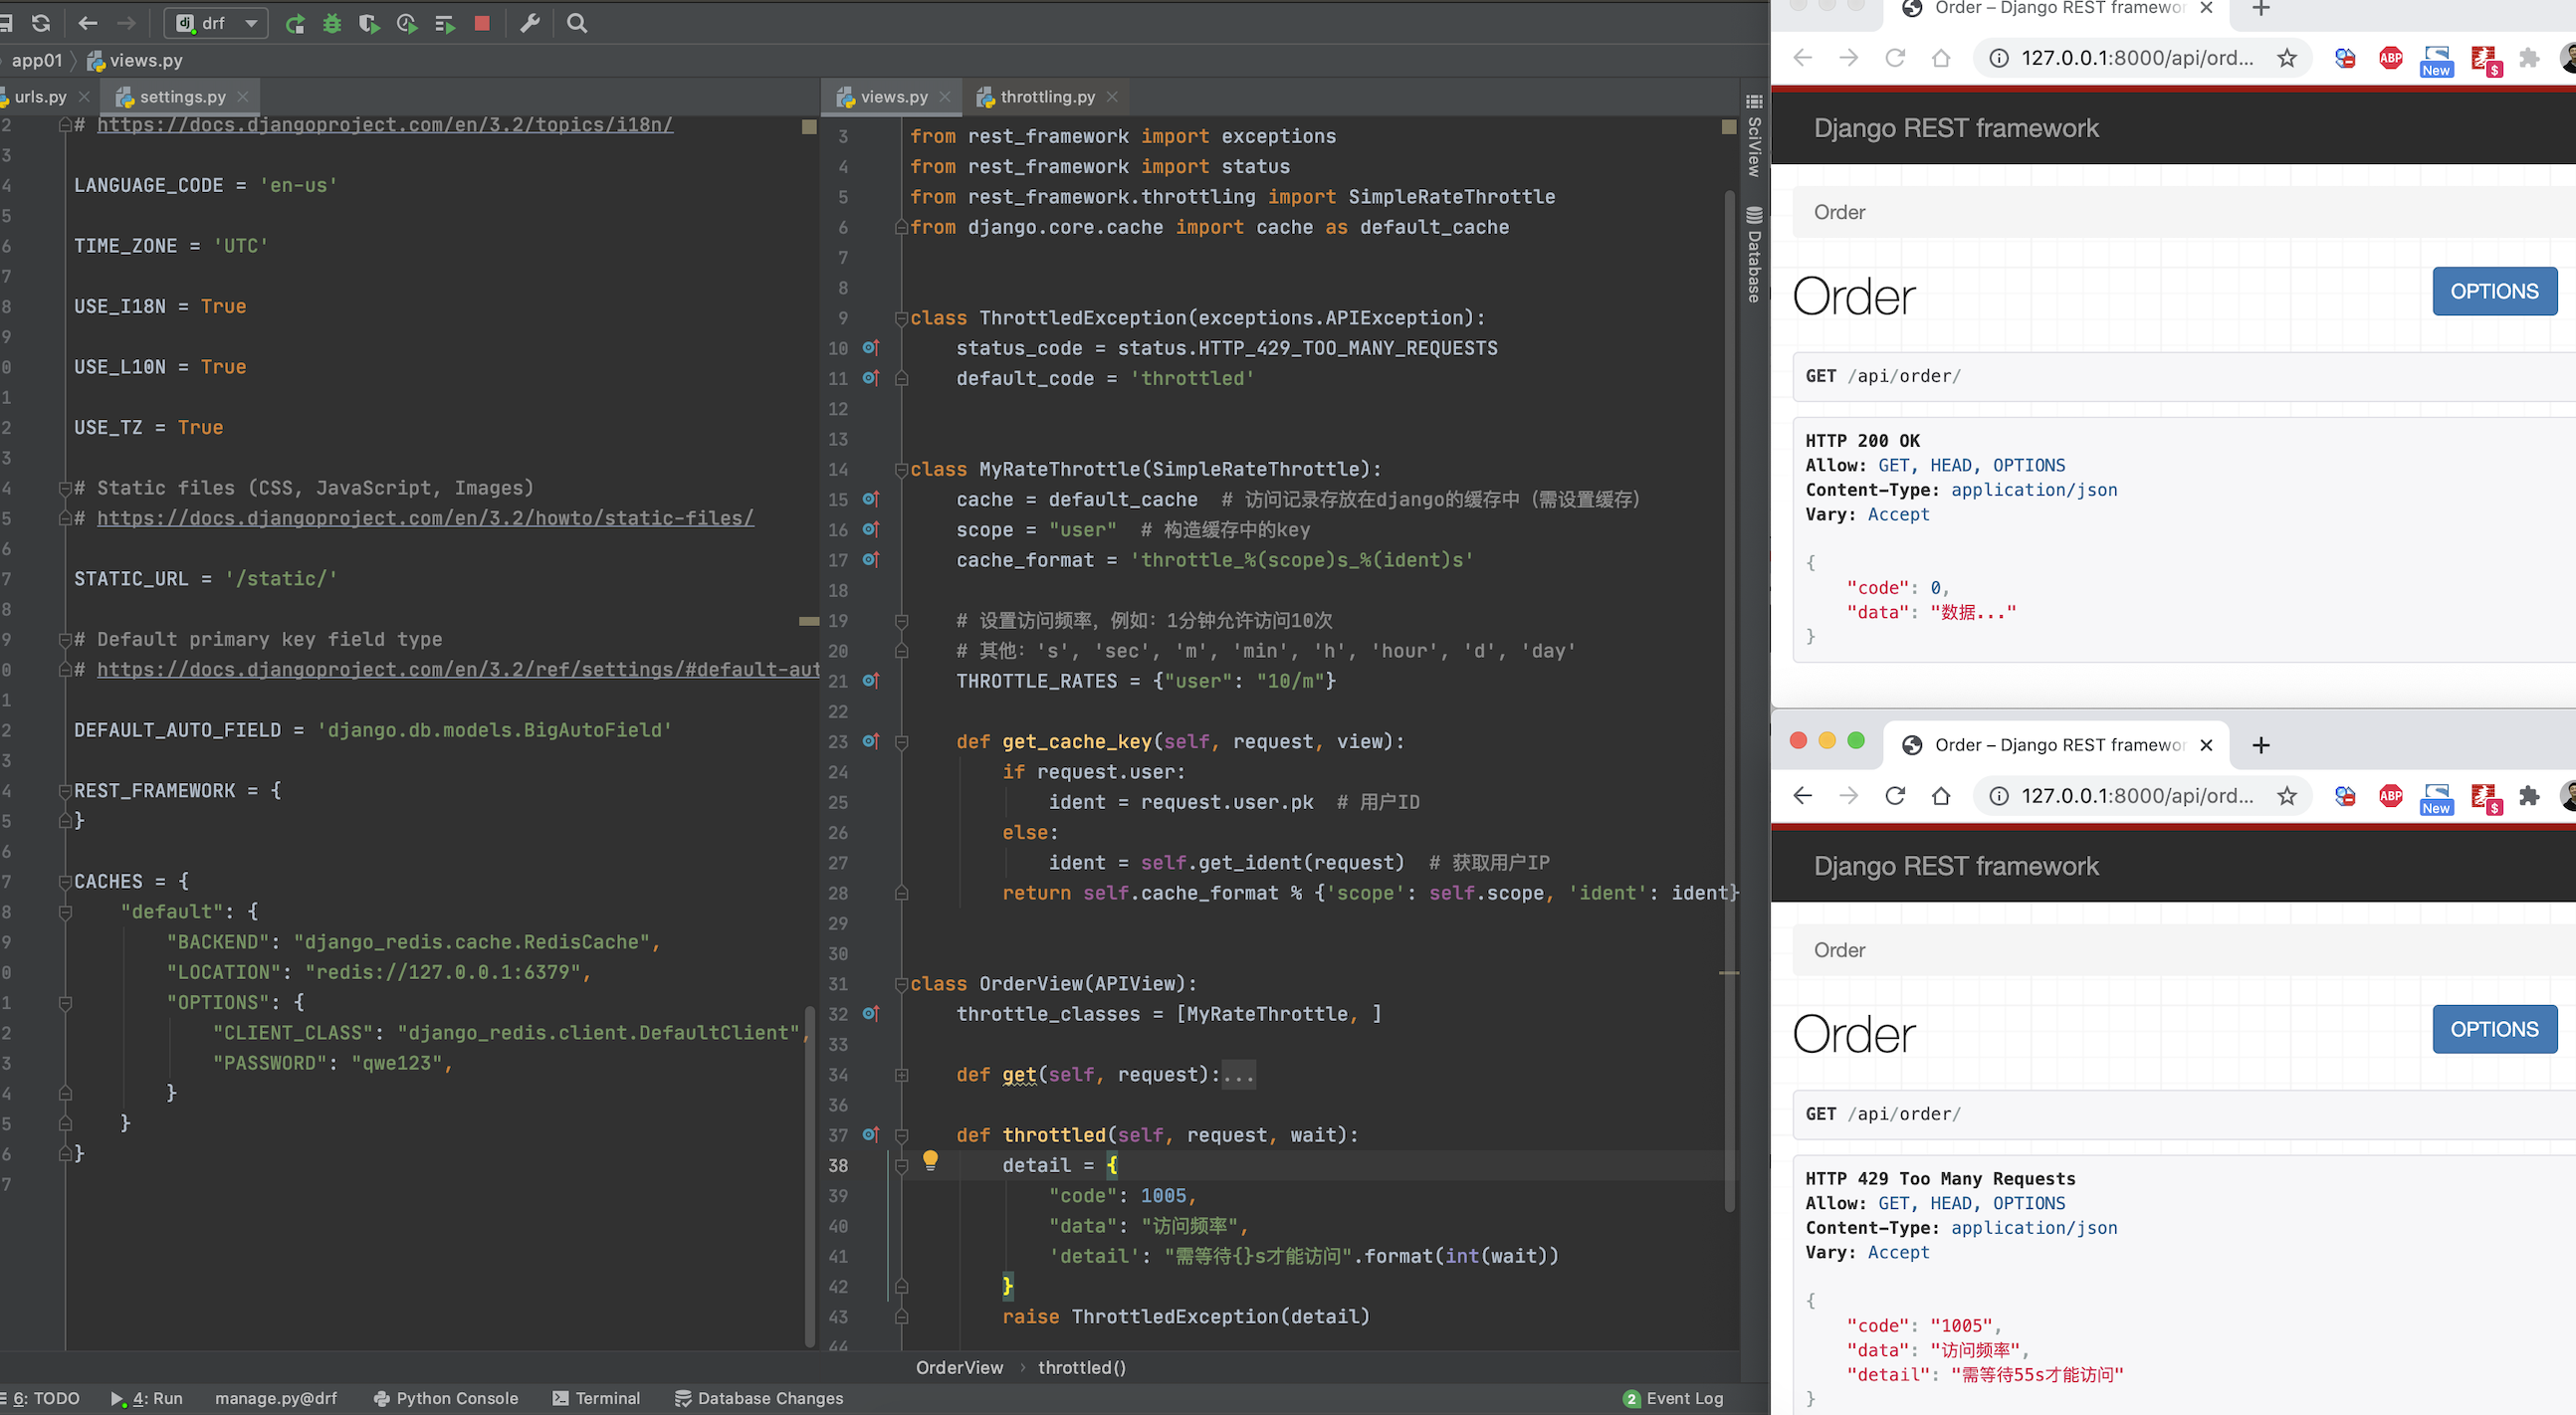Viewport: 2576px width, 1415px height.
Task: Collapse the CACHES dict fold marker
Action: pos(65,882)
